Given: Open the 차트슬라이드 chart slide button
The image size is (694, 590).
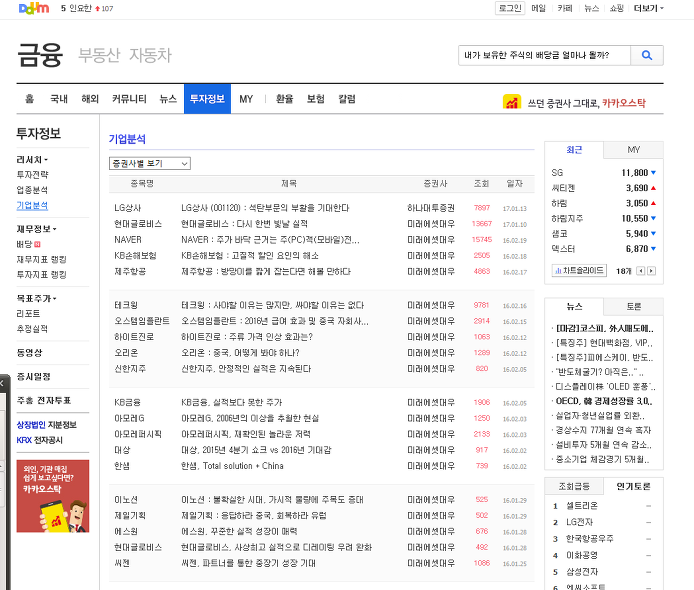Looking at the screenshot, I should point(579,270).
